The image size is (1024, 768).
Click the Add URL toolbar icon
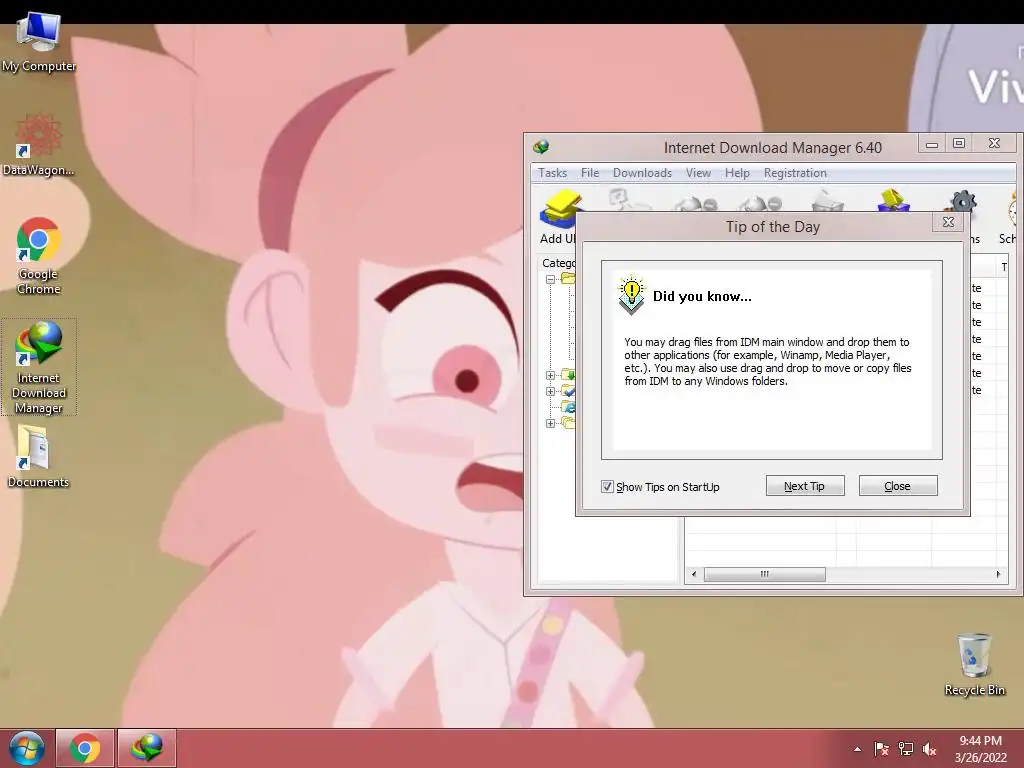coord(561,208)
